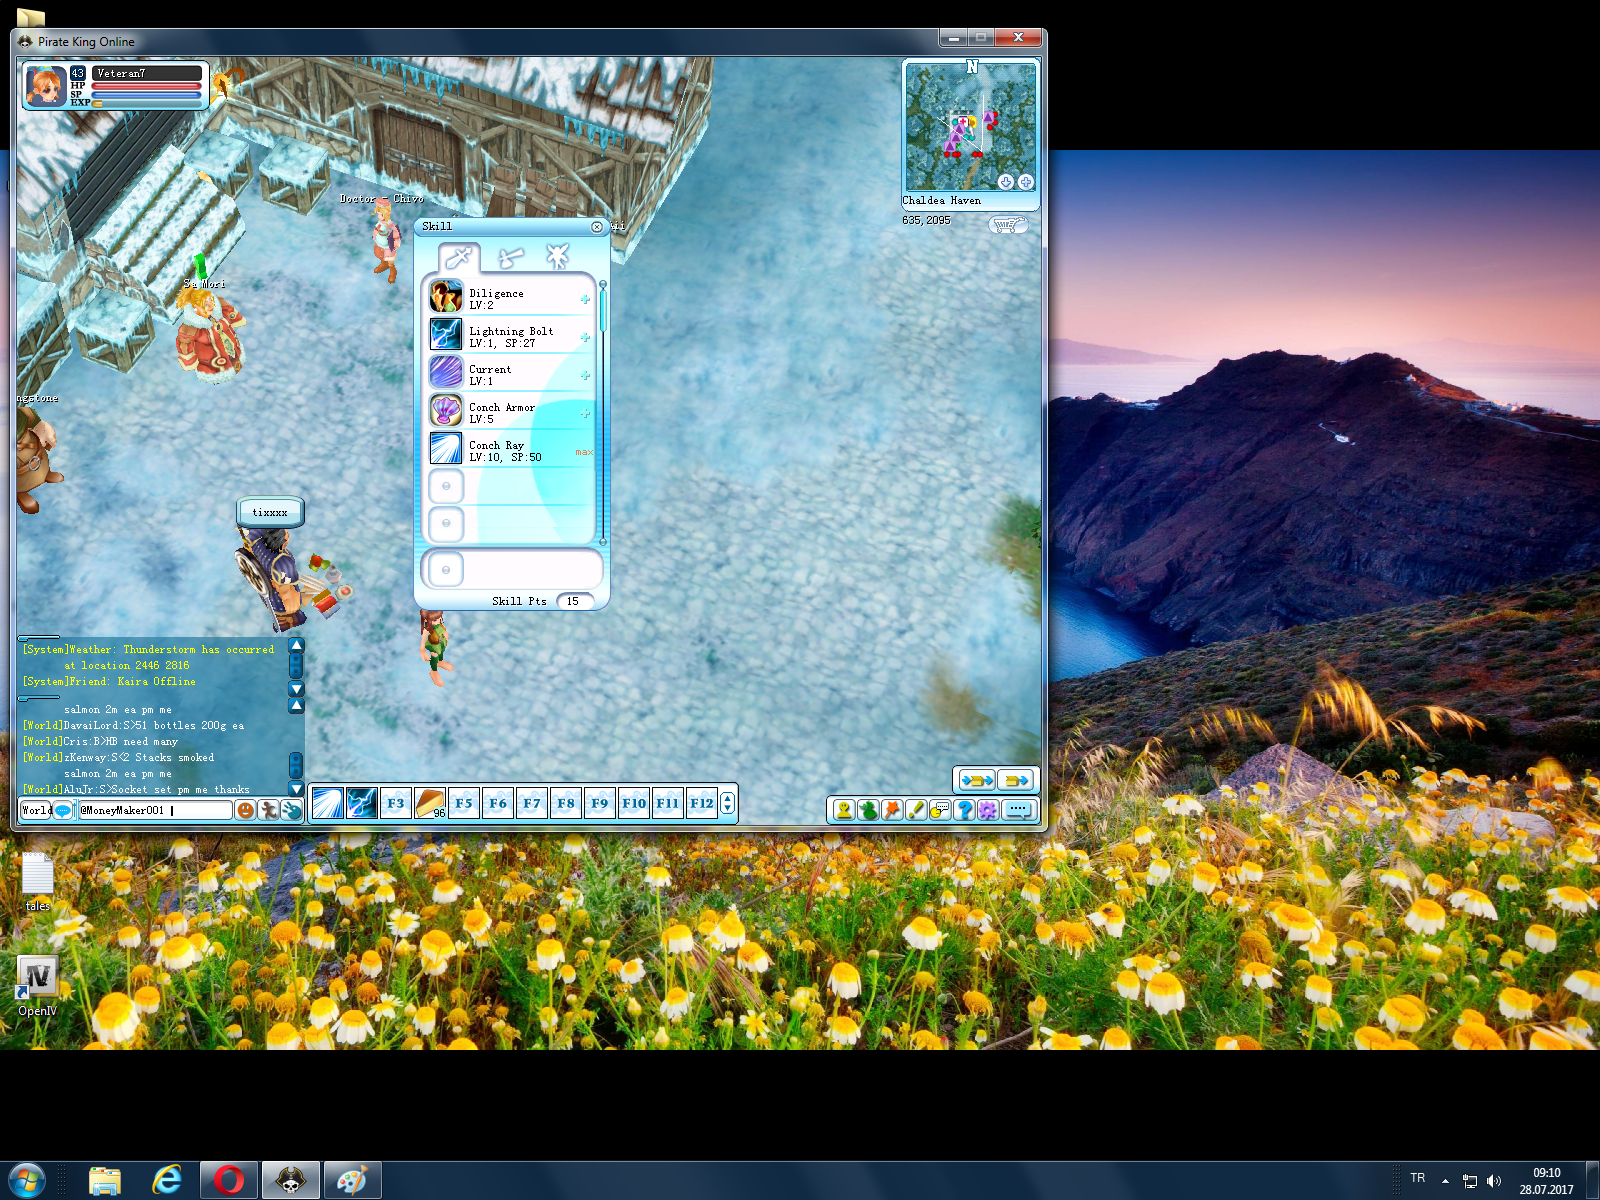Viewport: 1600px width, 1200px height.
Task: Add a skill point to Diligence
Action: (585, 299)
